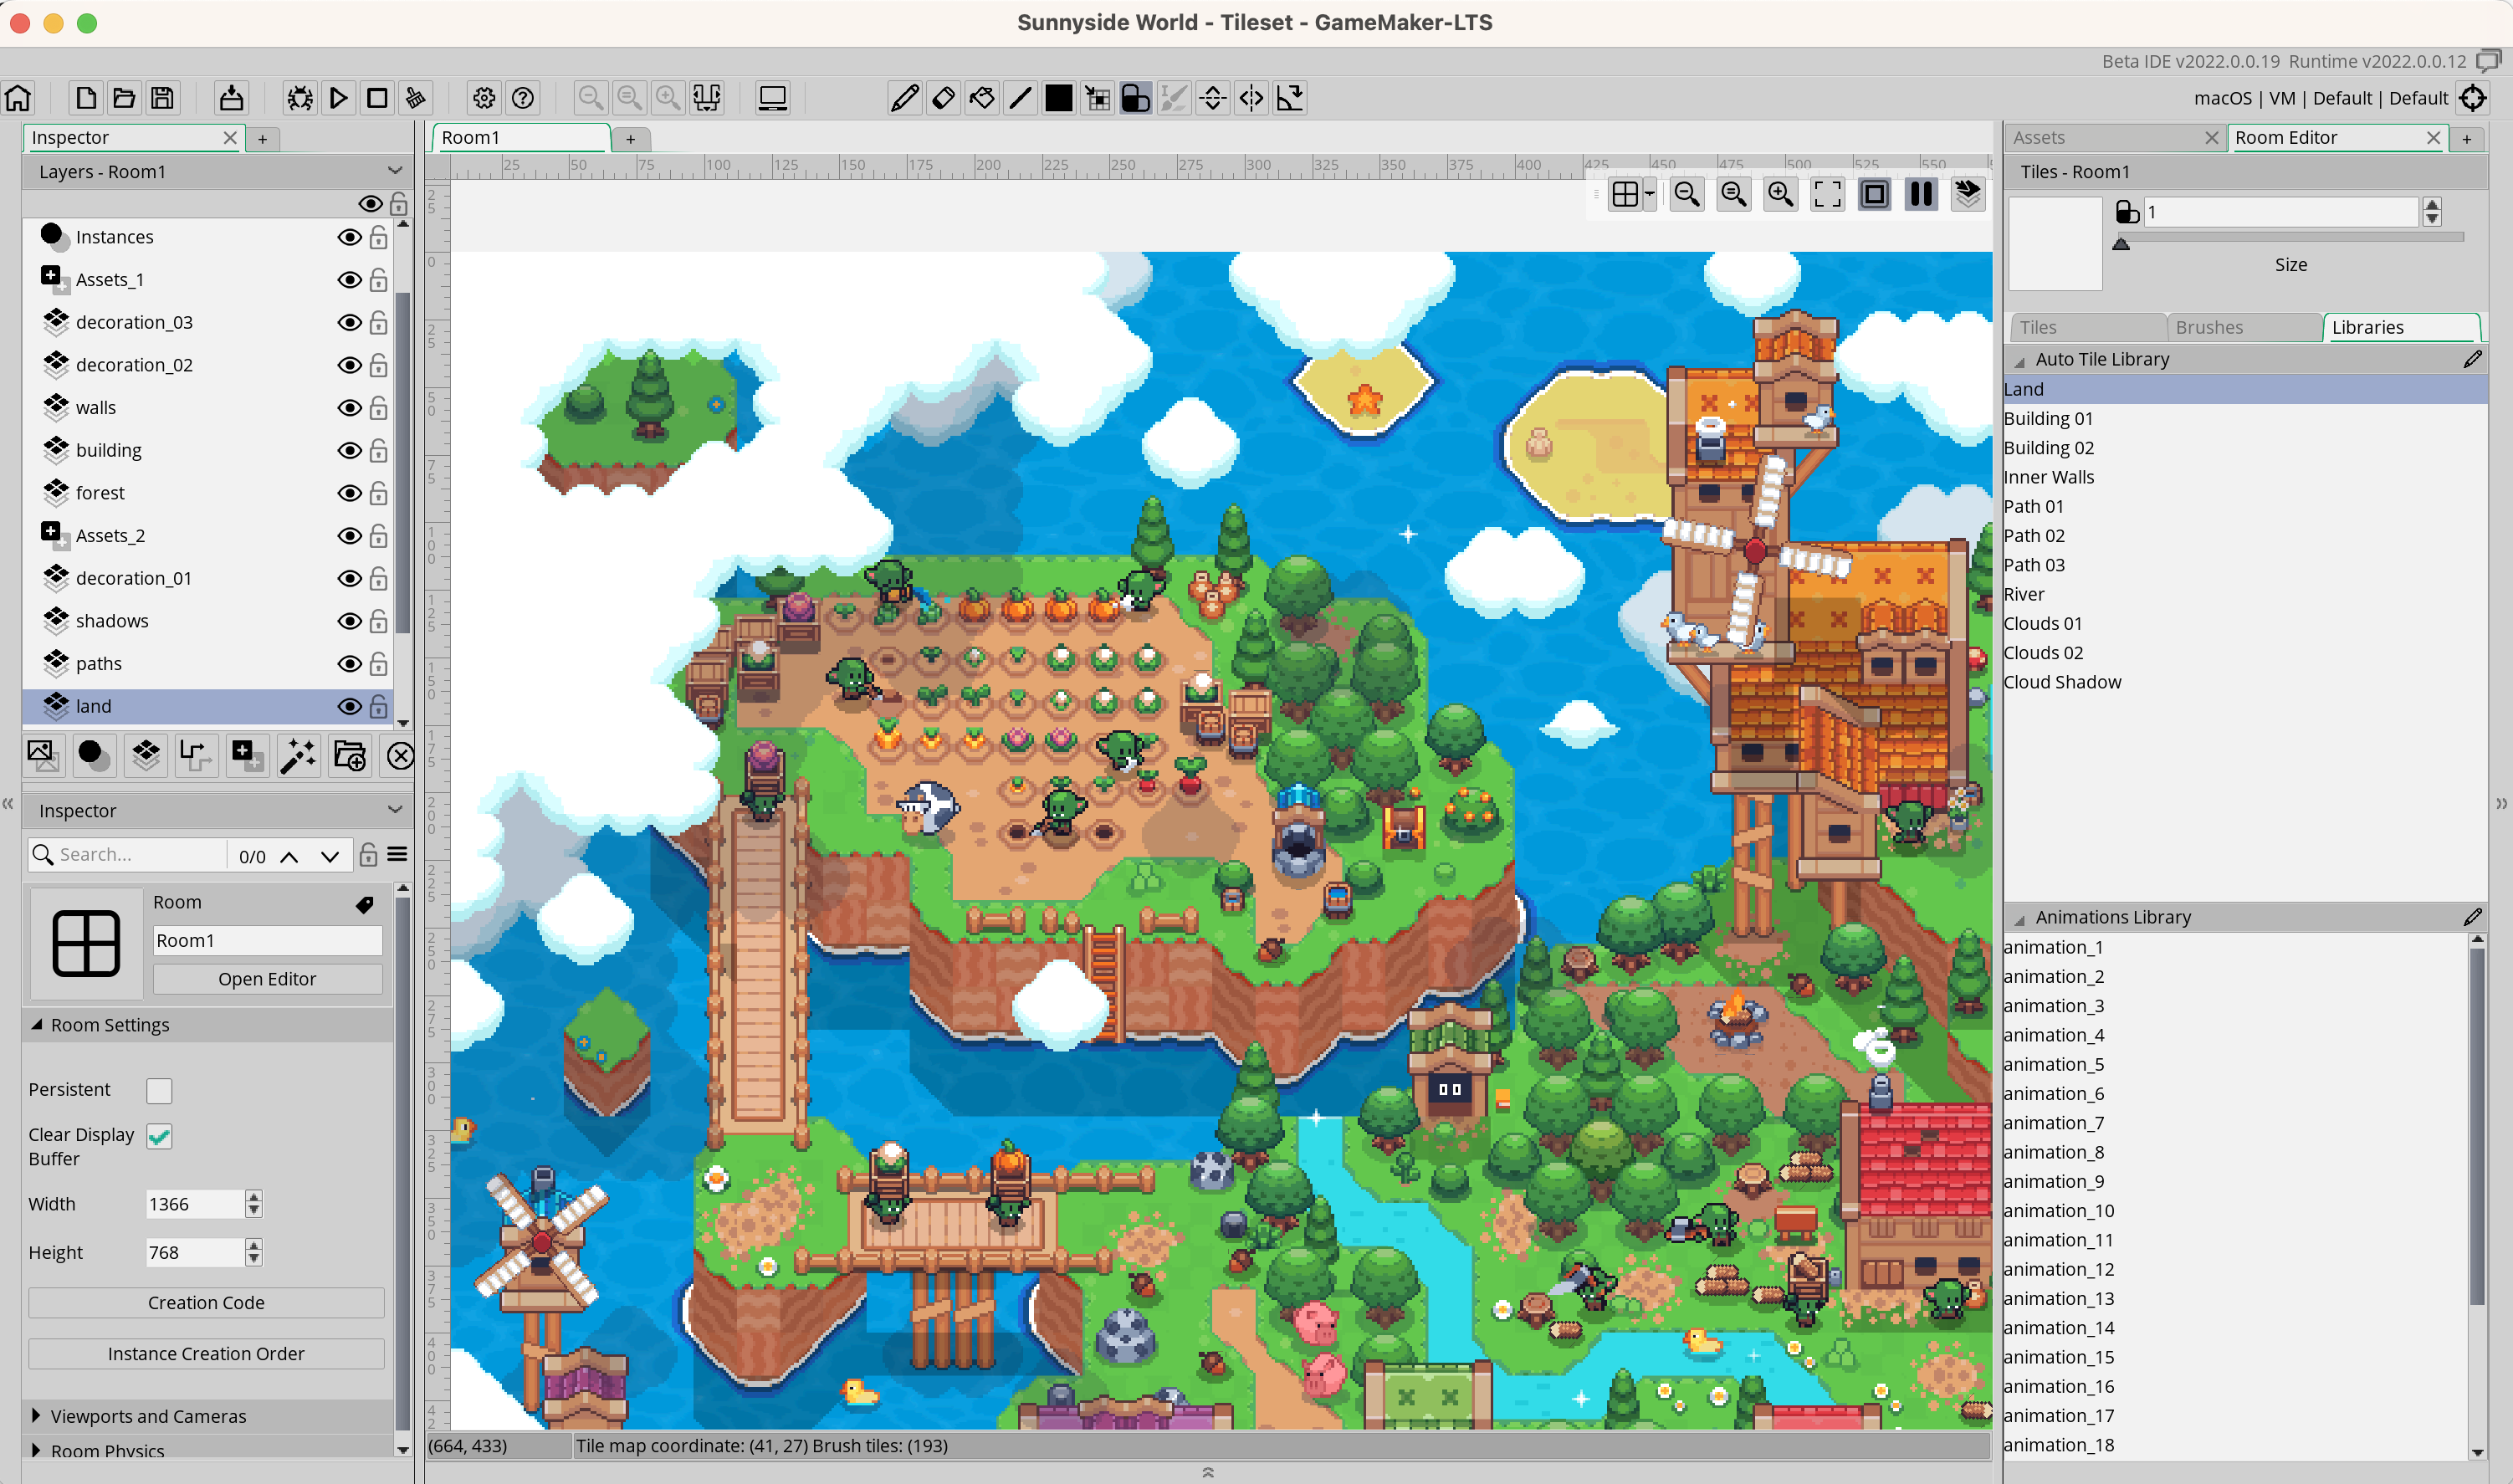Open Instance Creation Order
The width and height of the screenshot is (2513, 1484).
pos(206,1354)
